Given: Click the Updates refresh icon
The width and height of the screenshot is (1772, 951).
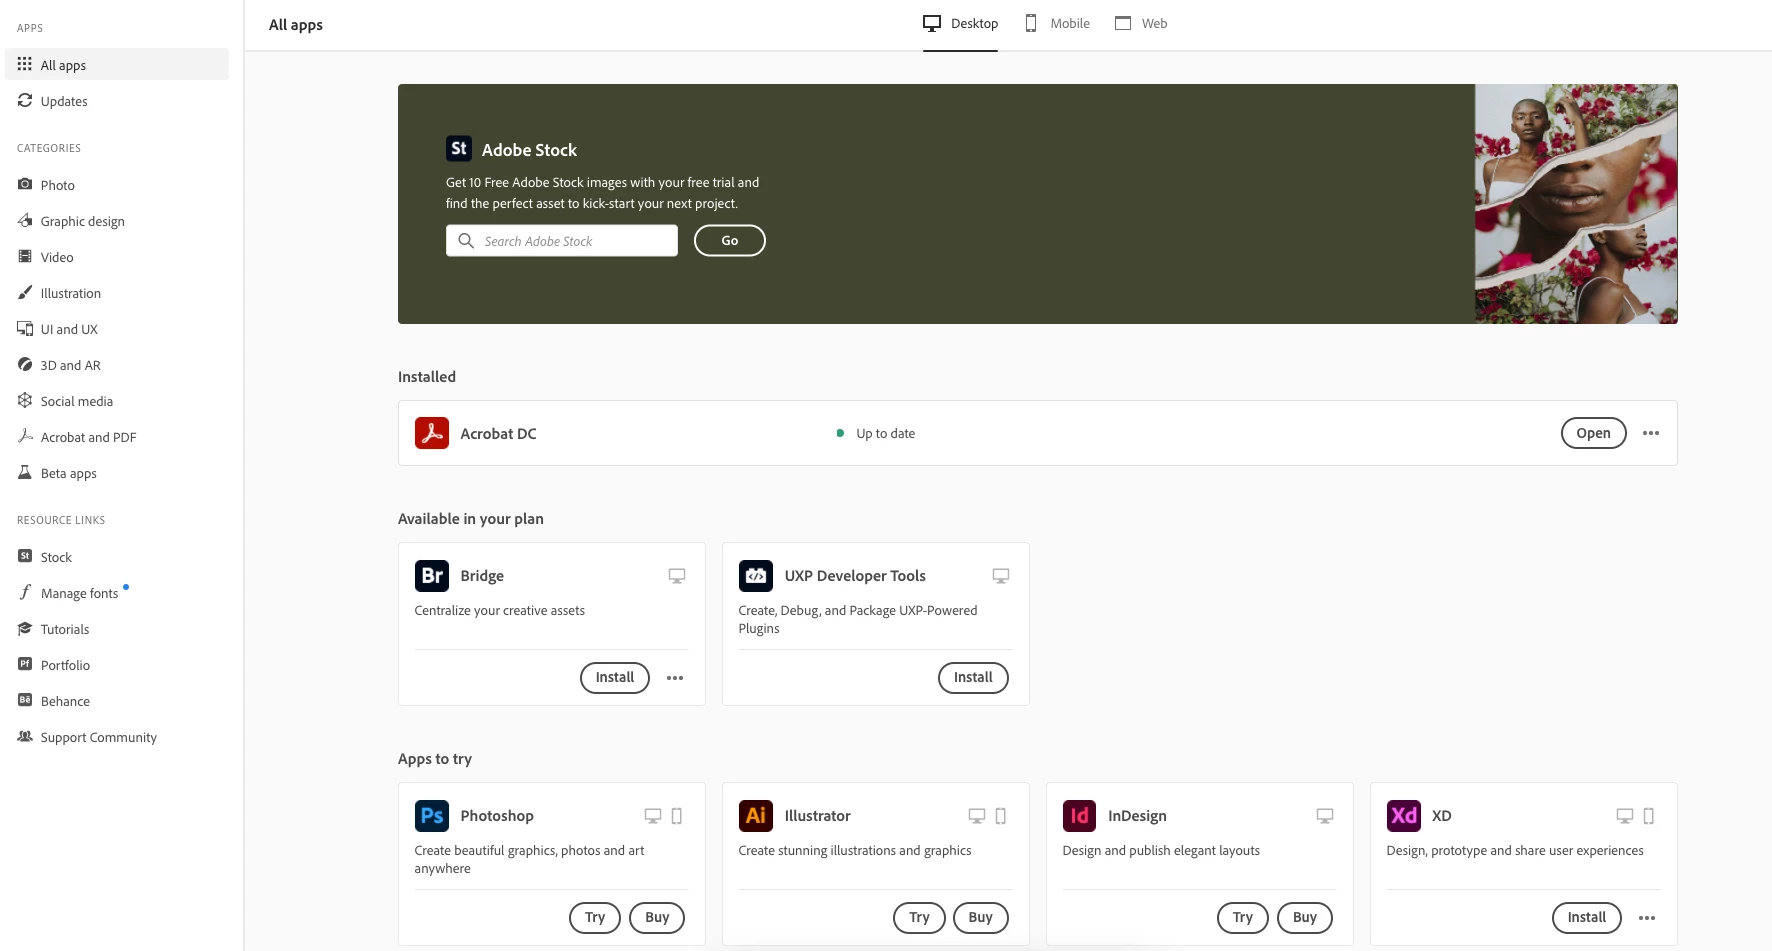Looking at the screenshot, I should coord(25,100).
